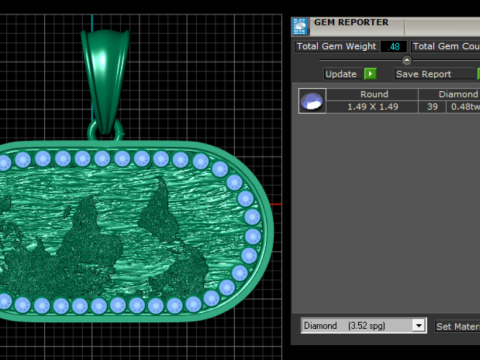This screenshot has width=480, height=360.
Task: Click the 'Diamond' column cell
Action: coord(449,94)
